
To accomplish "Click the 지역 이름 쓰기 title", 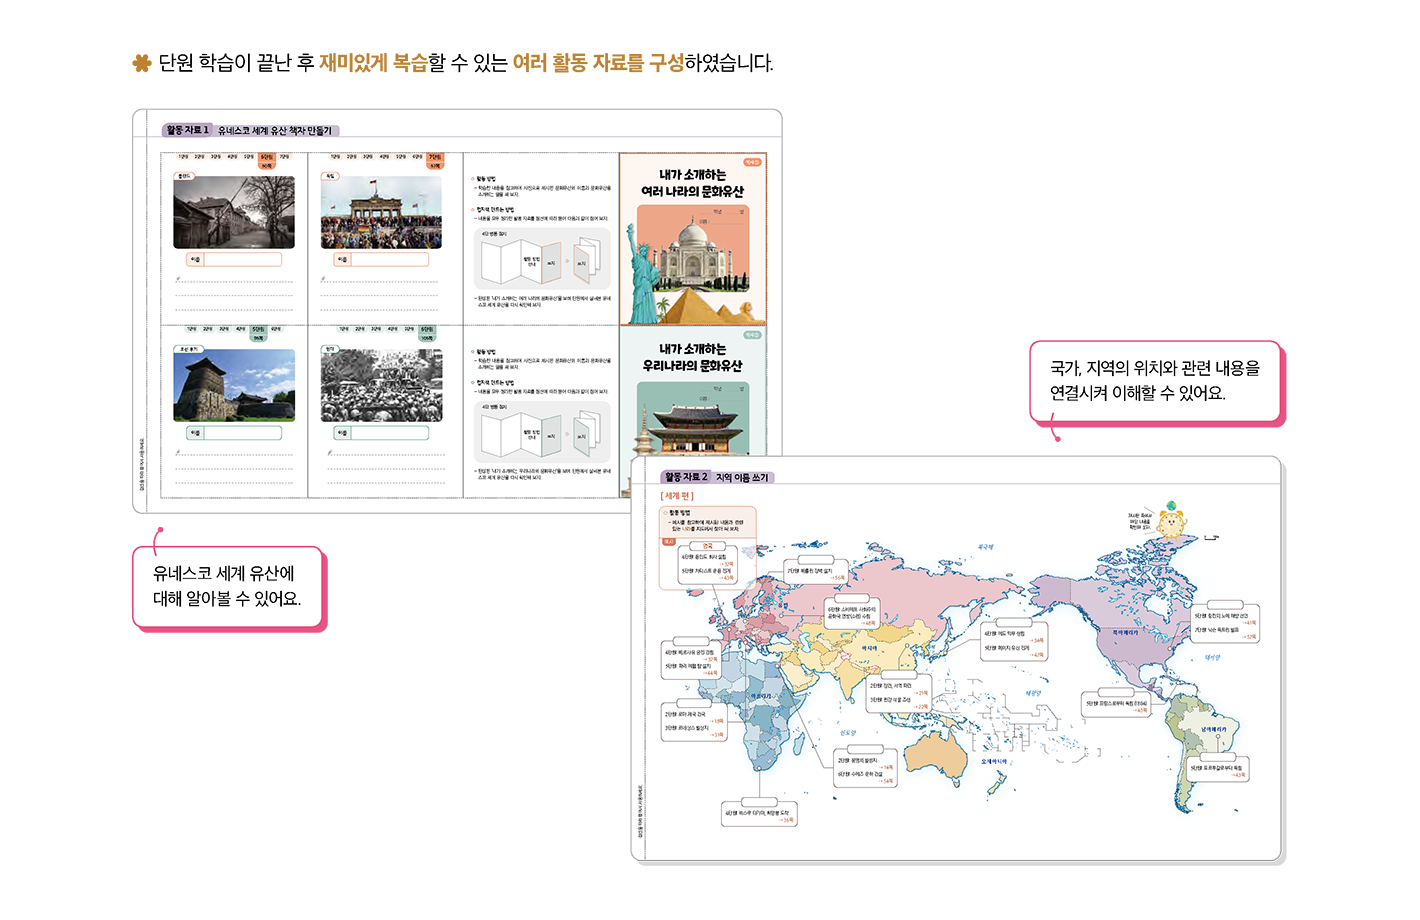I will point(742,478).
